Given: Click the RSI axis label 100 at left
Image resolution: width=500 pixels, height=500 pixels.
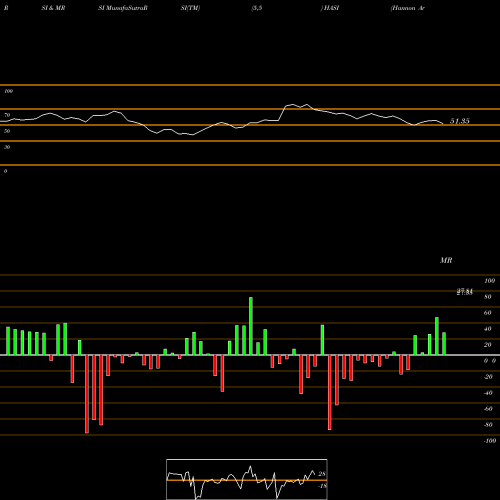Looking at the screenshot, I should [x=8, y=91].
